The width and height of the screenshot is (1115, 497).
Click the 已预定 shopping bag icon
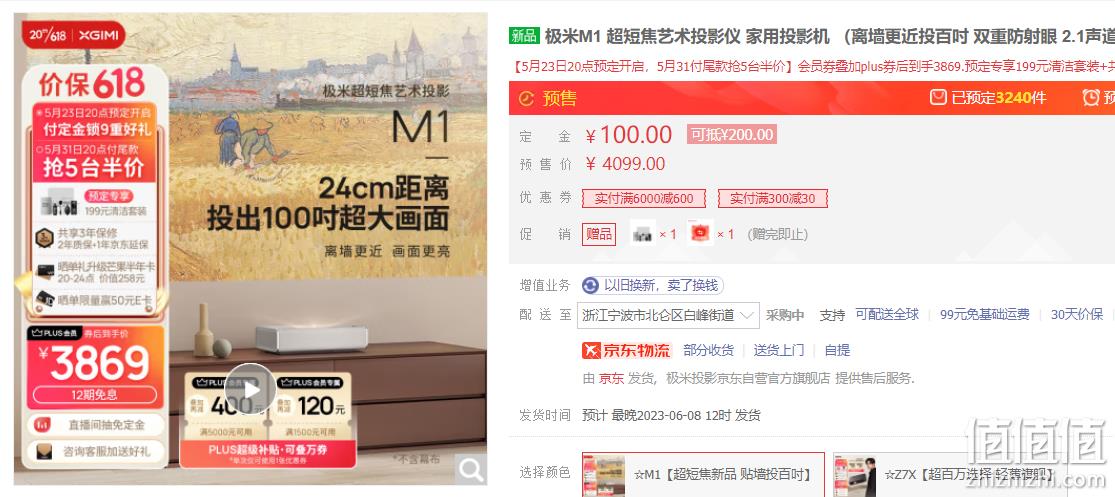pyautogui.click(x=938, y=97)
